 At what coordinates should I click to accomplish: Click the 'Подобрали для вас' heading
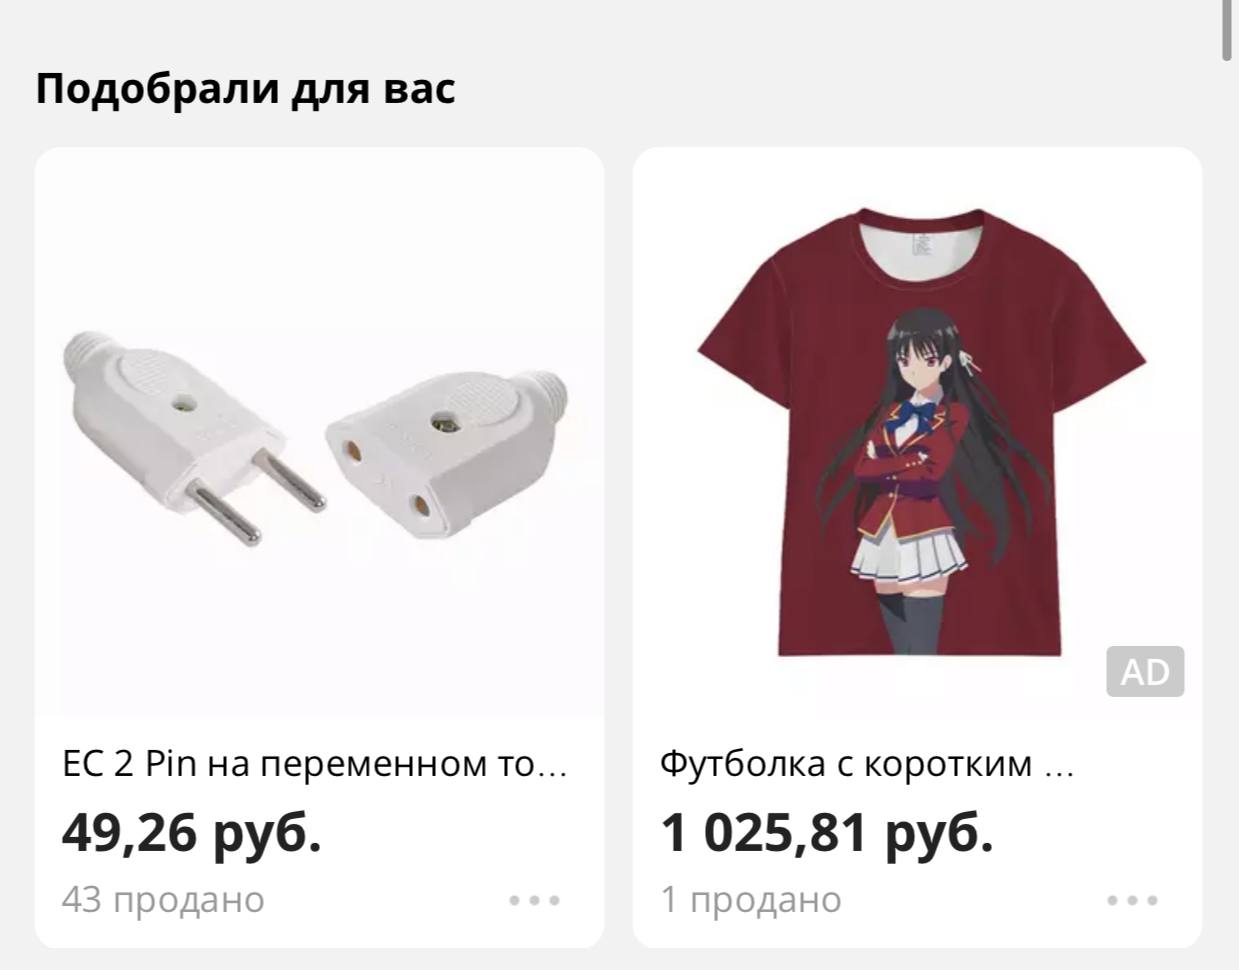click(245, 88)
